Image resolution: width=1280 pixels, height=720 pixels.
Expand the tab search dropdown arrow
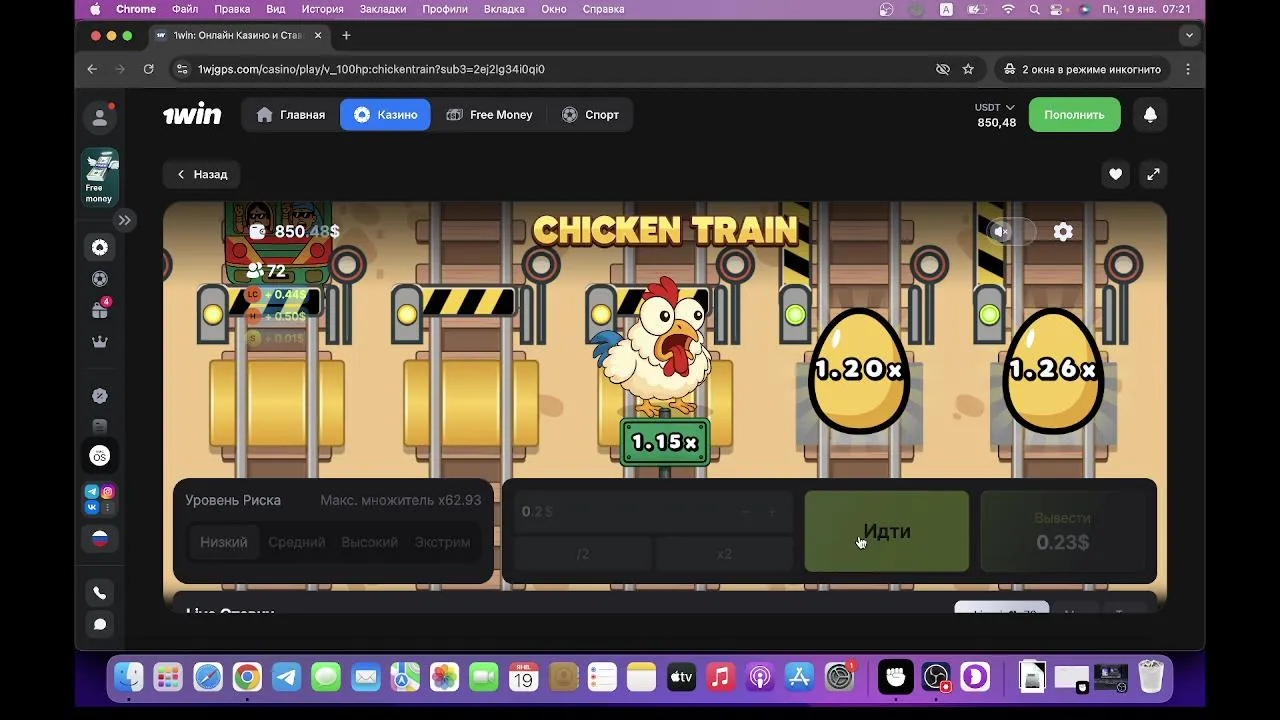coord(1189,35)
